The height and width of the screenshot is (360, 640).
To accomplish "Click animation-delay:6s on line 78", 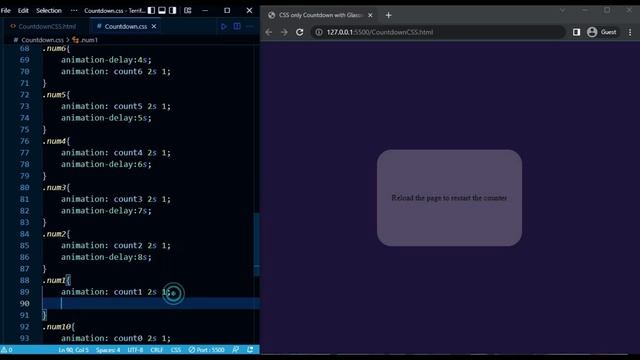I will [x=106, y=164].
